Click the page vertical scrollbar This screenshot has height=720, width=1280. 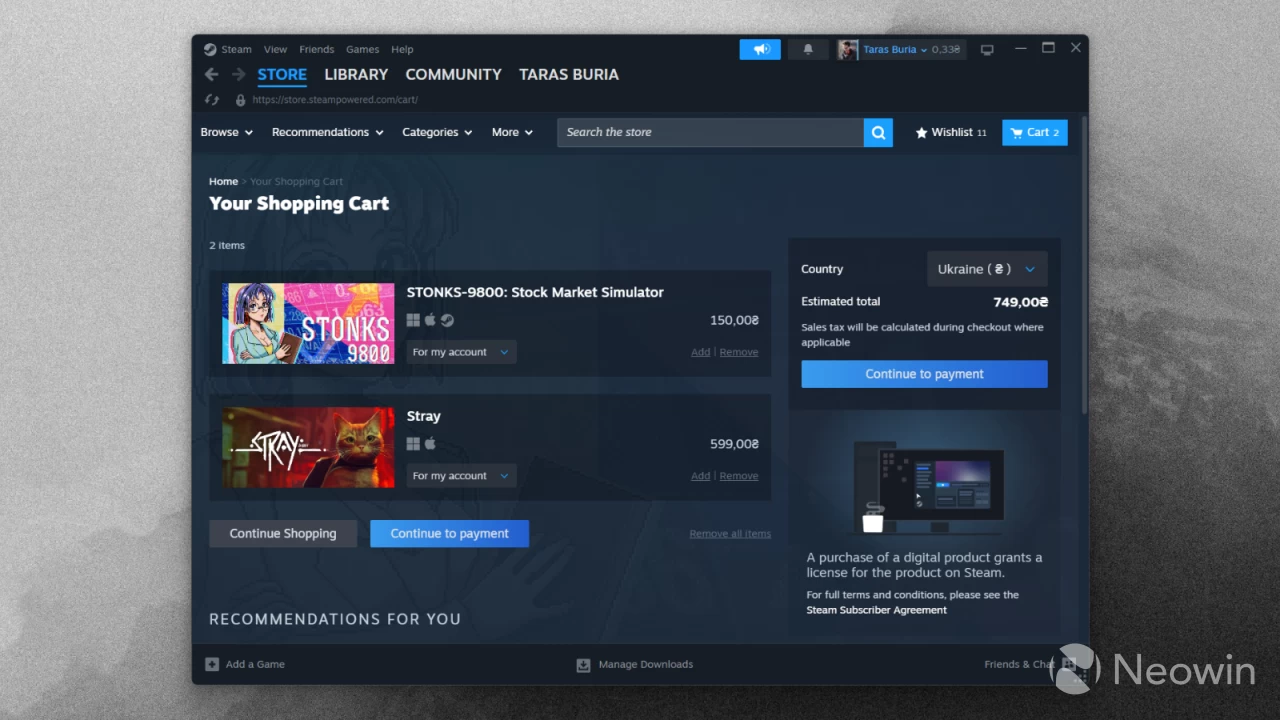point(1084,265)
